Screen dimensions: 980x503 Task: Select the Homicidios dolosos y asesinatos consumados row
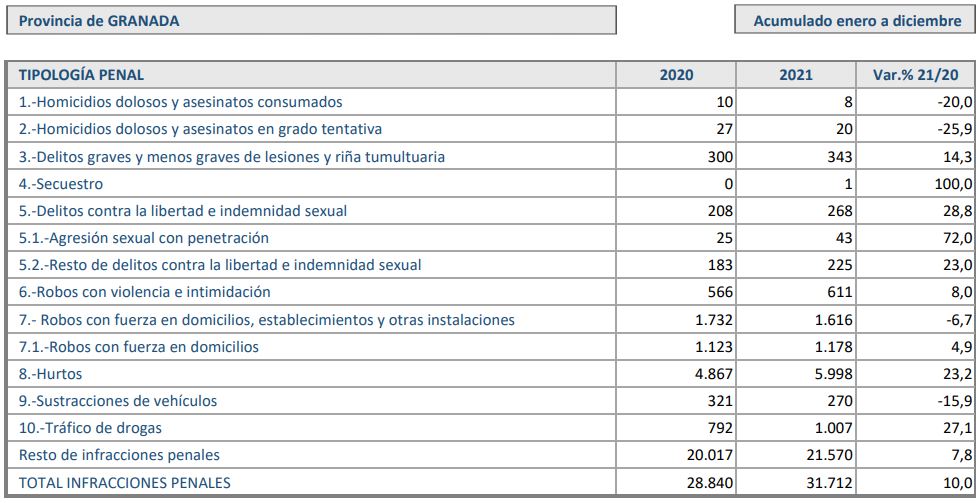point(181,102)
